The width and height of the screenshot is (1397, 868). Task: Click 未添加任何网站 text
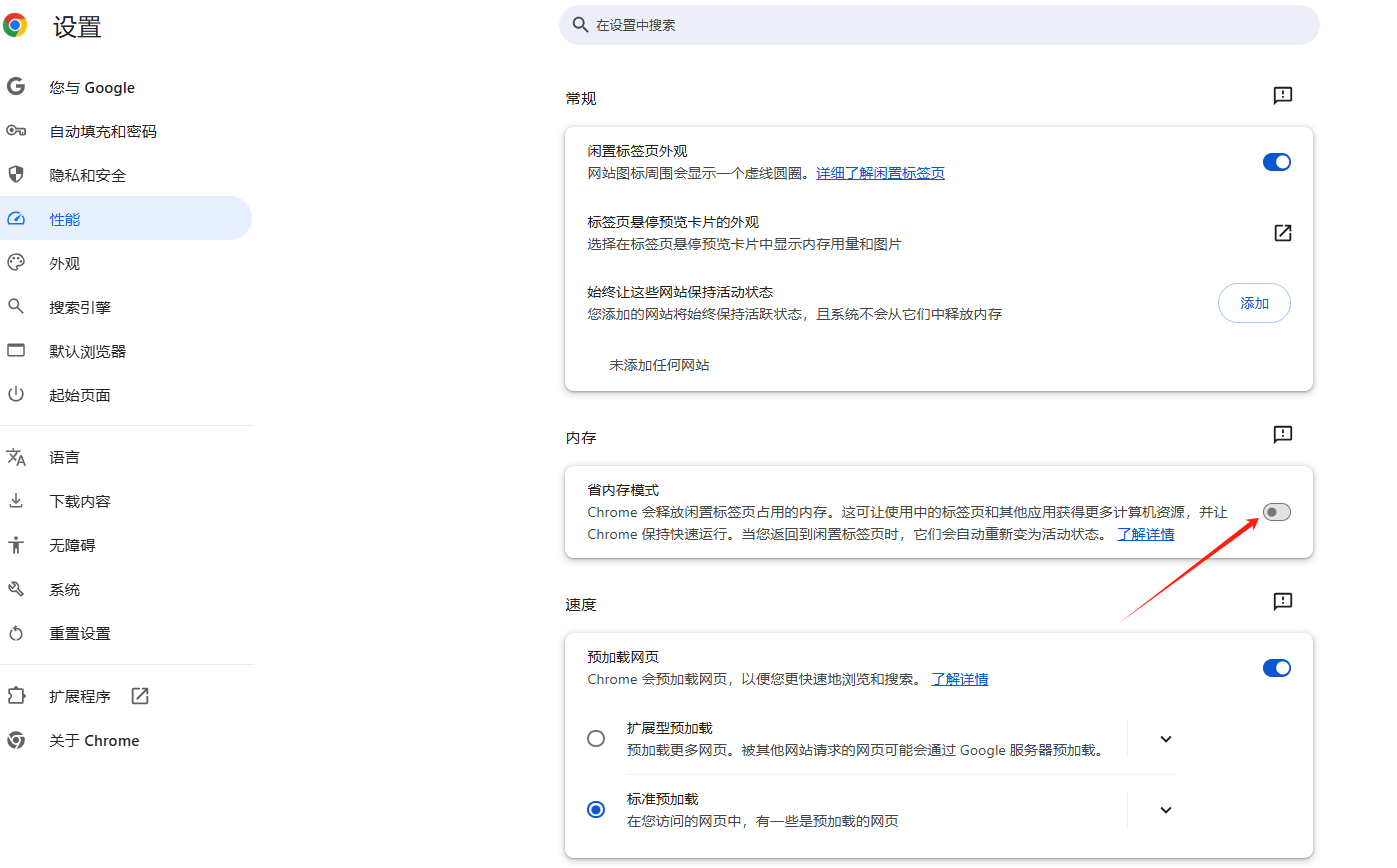pyautogui.click(x=659, y=365)
